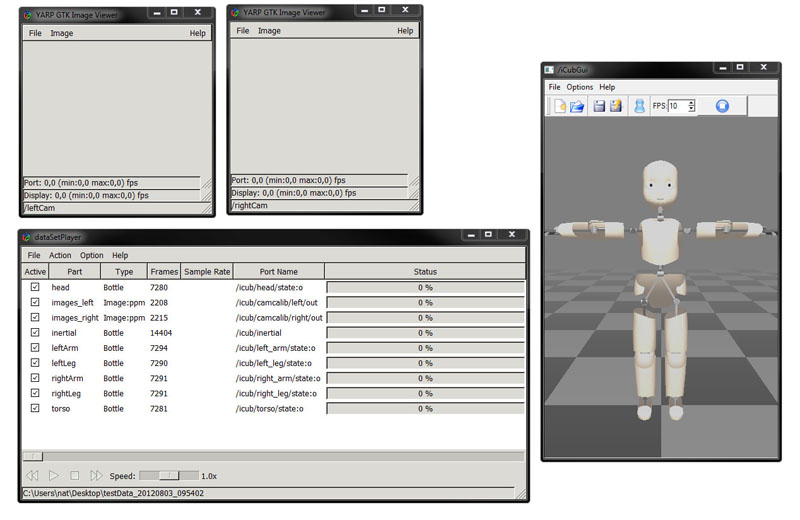Click the save-as floppy with pencil icon
Viewport: 800px width, 520px height.
(x=616, y=106)
